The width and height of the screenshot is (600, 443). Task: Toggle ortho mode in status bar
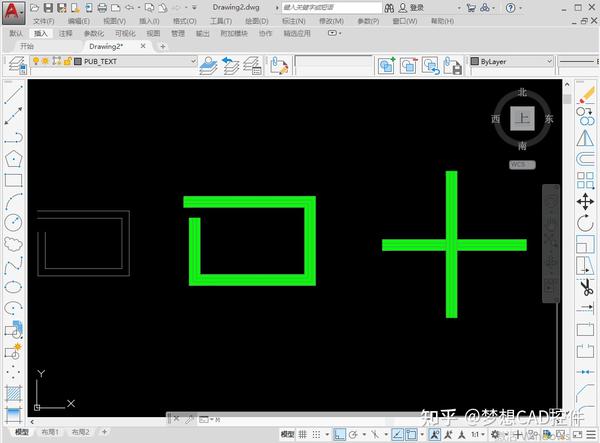[x=339, y=434]
